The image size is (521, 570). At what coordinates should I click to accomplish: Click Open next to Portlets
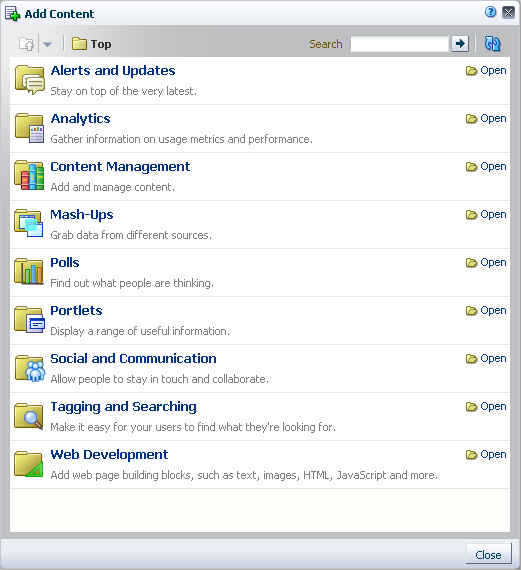[486, 310]
